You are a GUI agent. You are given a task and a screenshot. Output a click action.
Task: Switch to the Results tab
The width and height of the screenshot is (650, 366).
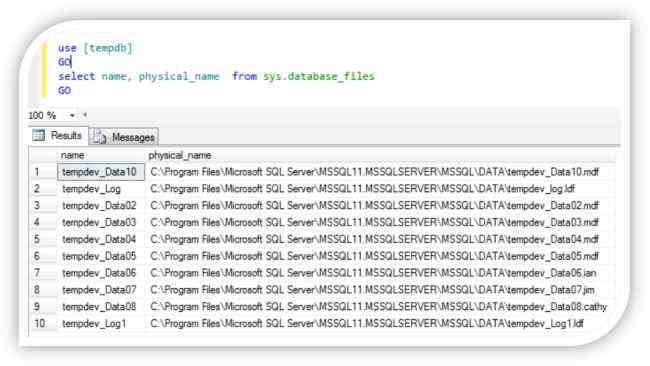(x=58, y=136)
